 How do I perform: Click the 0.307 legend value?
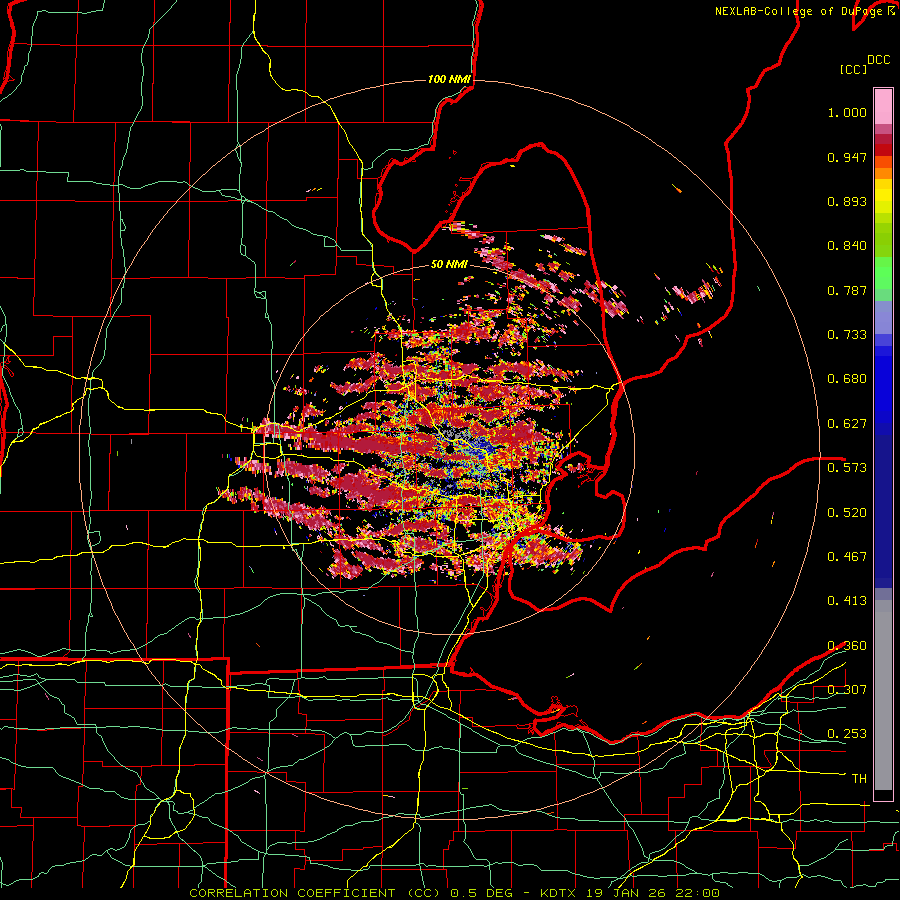[847, 690]
